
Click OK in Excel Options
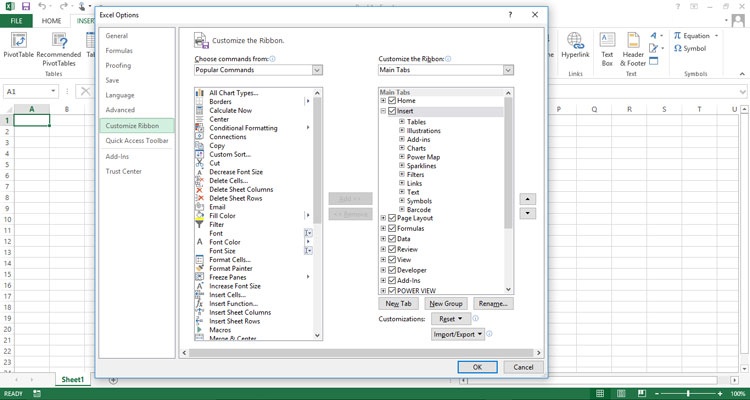477,367
